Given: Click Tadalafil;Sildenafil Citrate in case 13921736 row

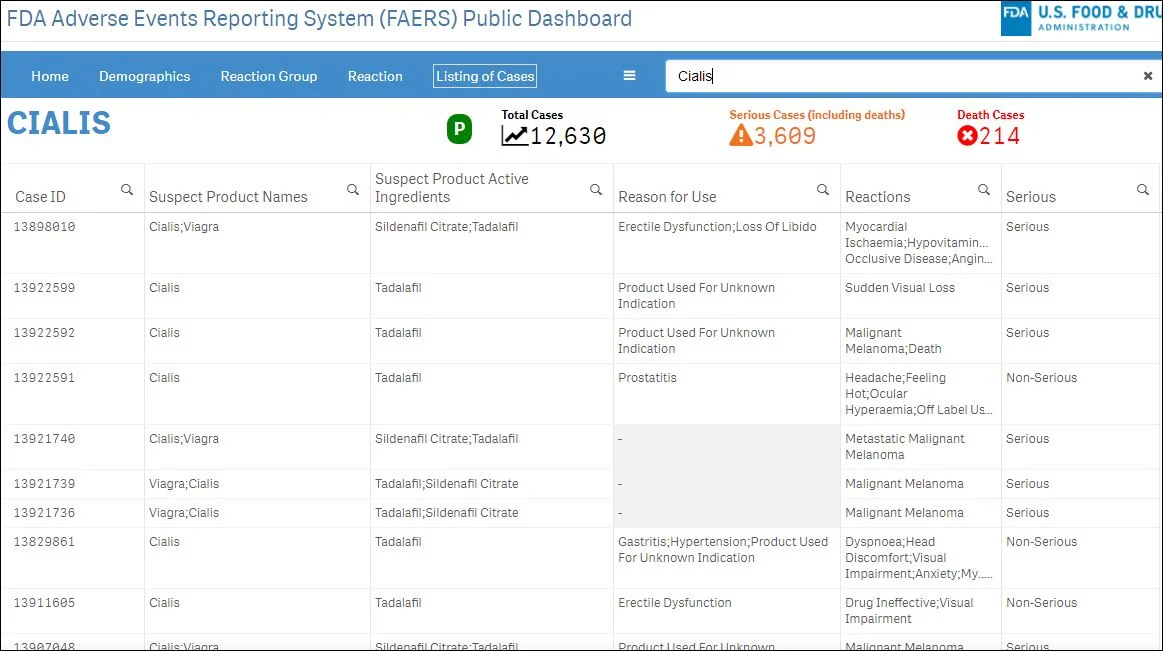Looking at the screenshot, I should (447, 513).
